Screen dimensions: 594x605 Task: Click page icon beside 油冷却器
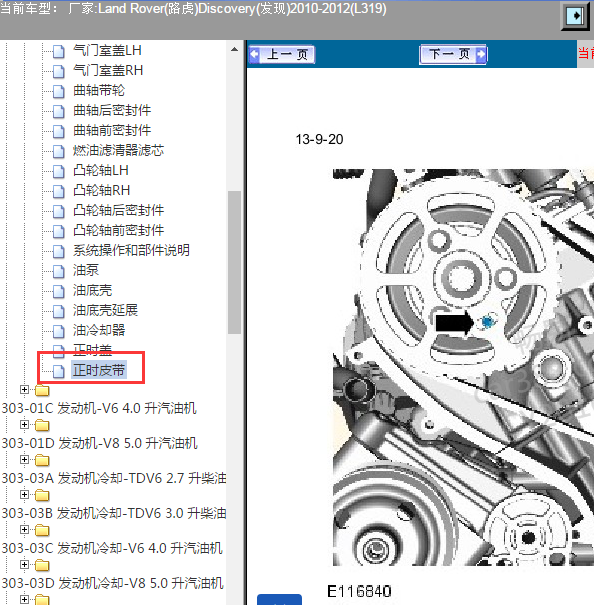coord(58,331)
